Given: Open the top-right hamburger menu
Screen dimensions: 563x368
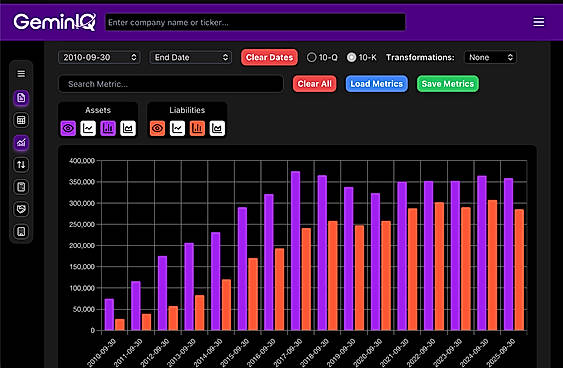Looking at the screenshot, I should 538,22.
